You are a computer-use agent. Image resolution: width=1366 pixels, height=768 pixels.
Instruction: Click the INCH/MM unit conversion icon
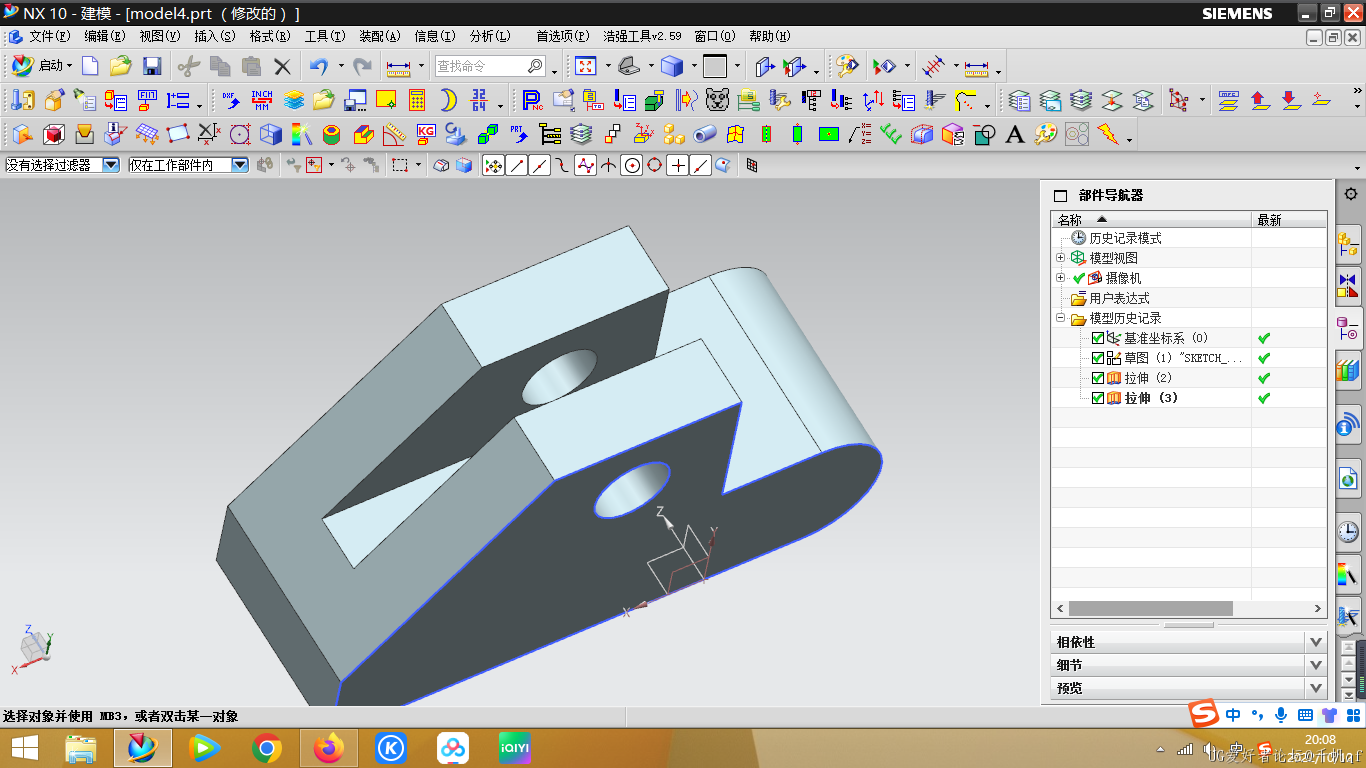point(262,100)
